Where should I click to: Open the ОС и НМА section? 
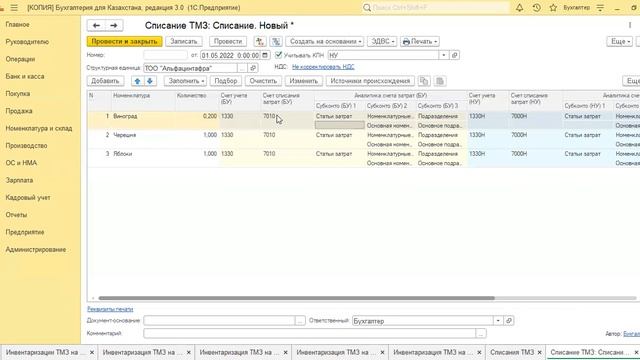21,163
